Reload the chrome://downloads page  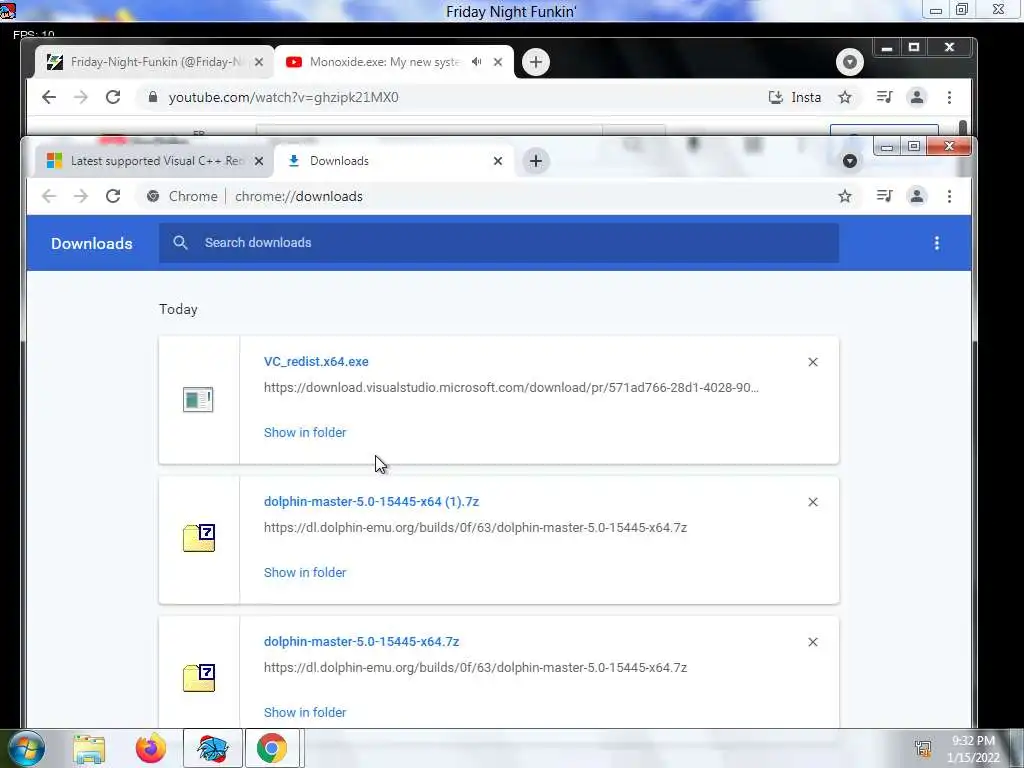113,196
